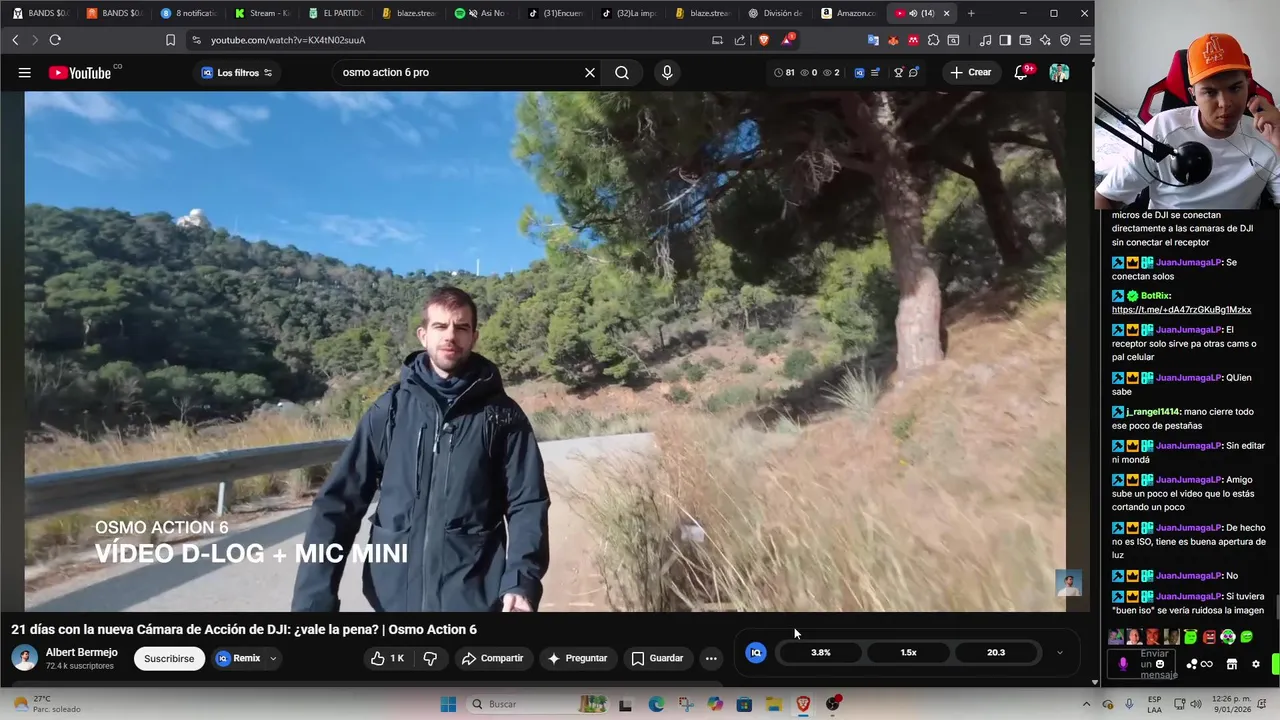Start voice search with the microphone
The height and width of the screenshot is (720, 1280).
point(667,73)
